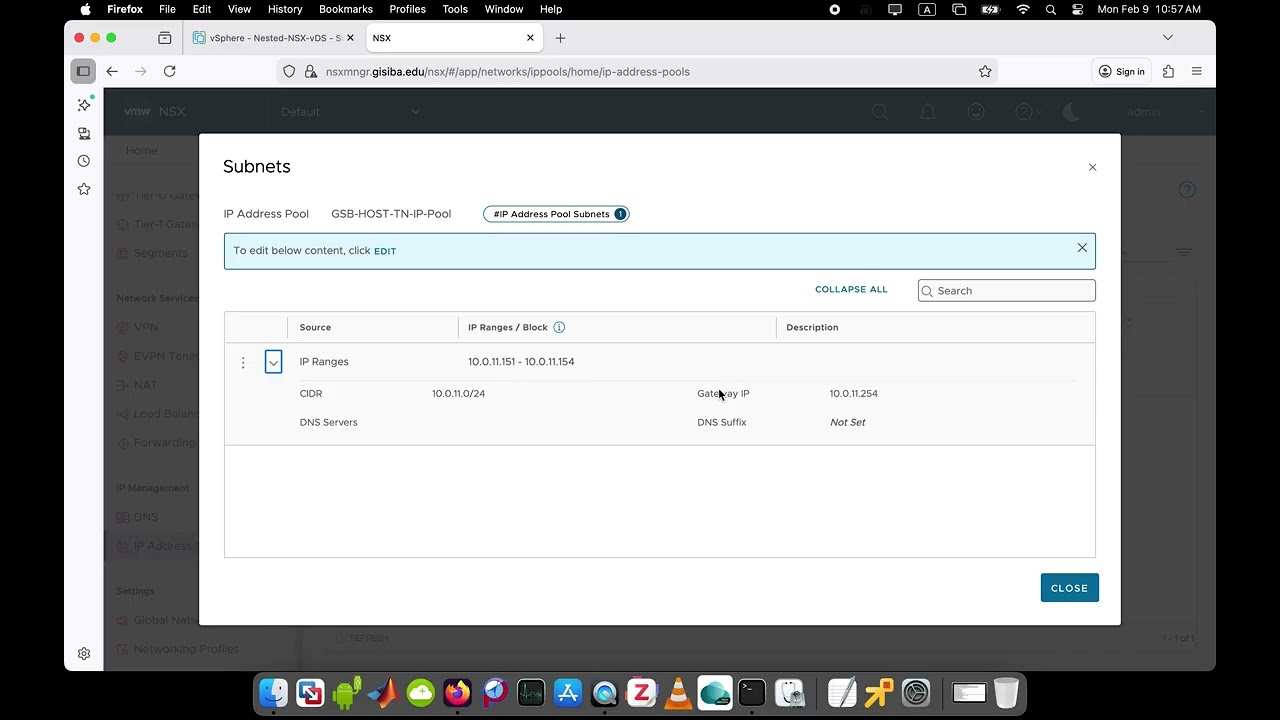
Task: Go back to the previous page
Action: 112,71
